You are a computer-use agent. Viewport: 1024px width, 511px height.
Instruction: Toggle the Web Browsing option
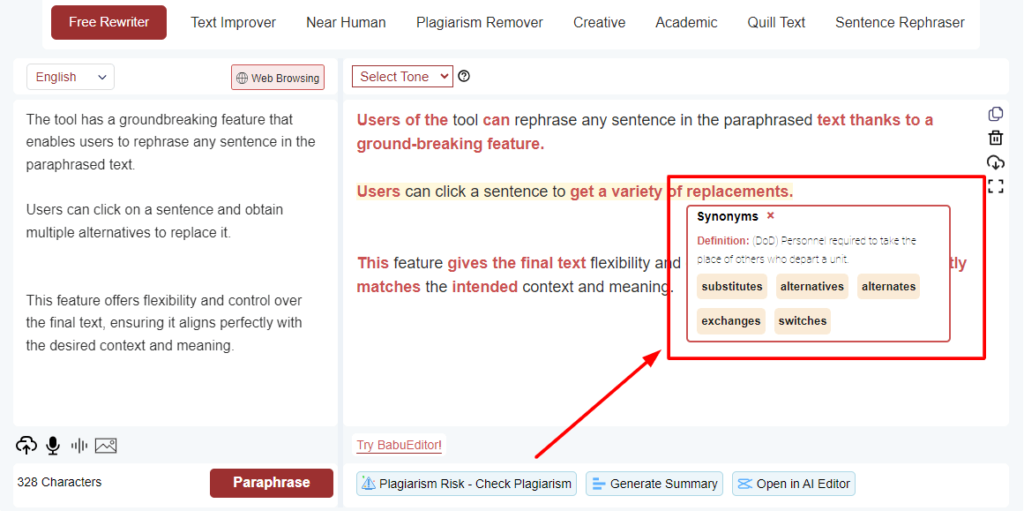click(278, 78)
